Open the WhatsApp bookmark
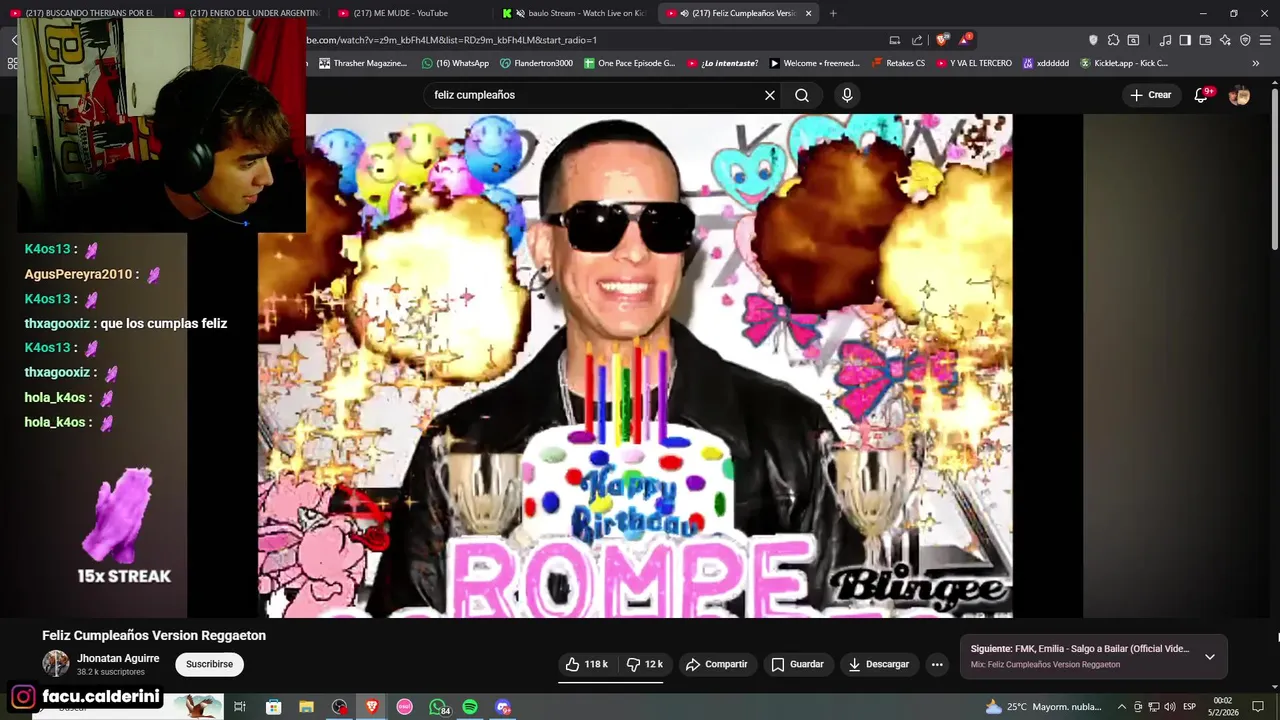This screenshot has height=720, width=1280. [x=455, y=63]
